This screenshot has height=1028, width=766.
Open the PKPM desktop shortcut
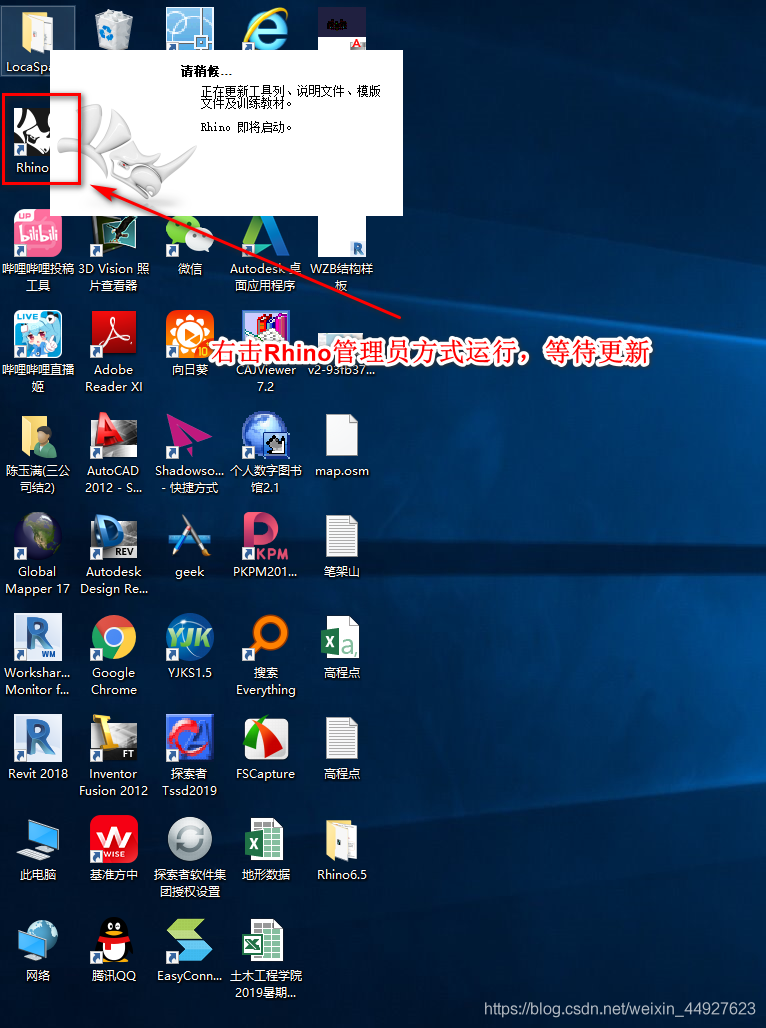[x=265, y=545]
